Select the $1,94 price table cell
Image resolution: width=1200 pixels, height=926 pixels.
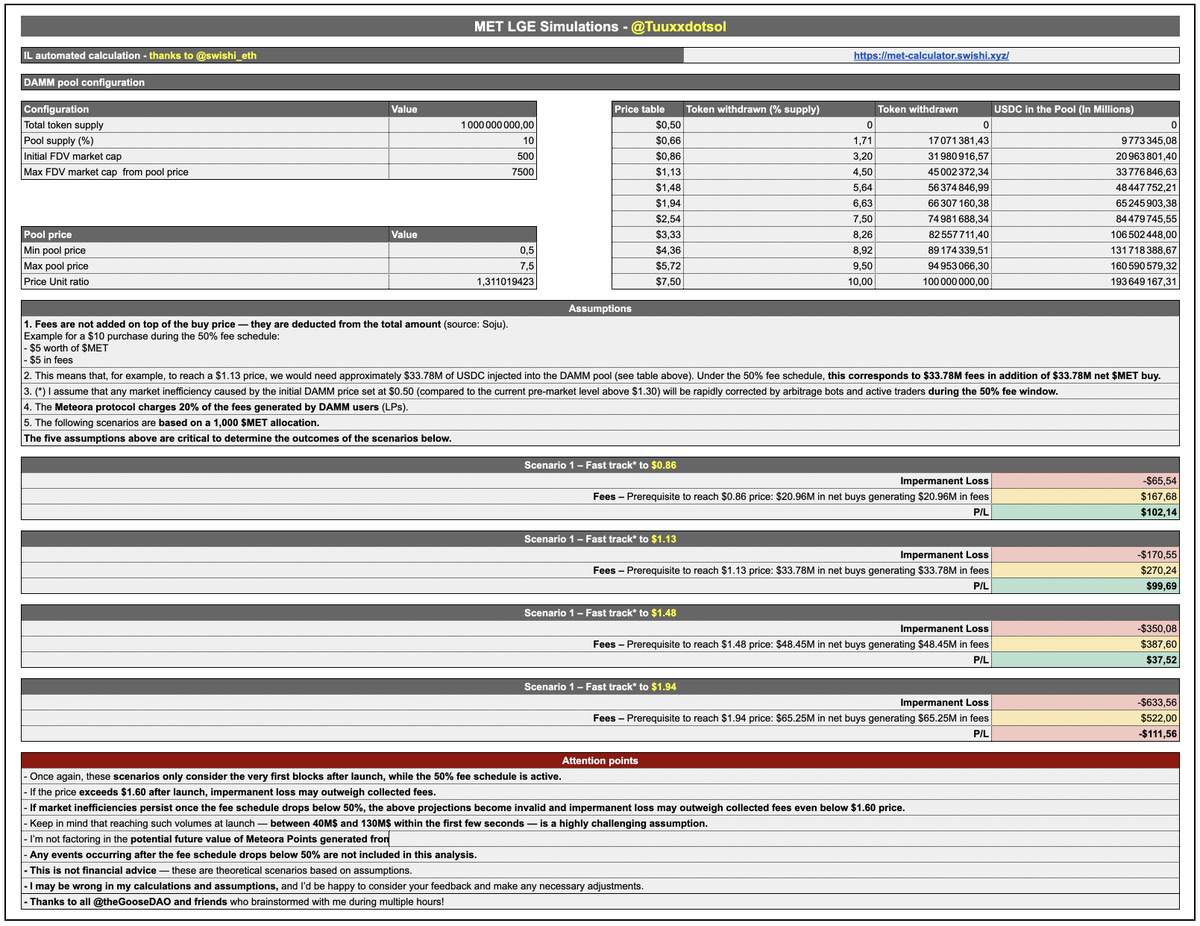pos(647,203)
